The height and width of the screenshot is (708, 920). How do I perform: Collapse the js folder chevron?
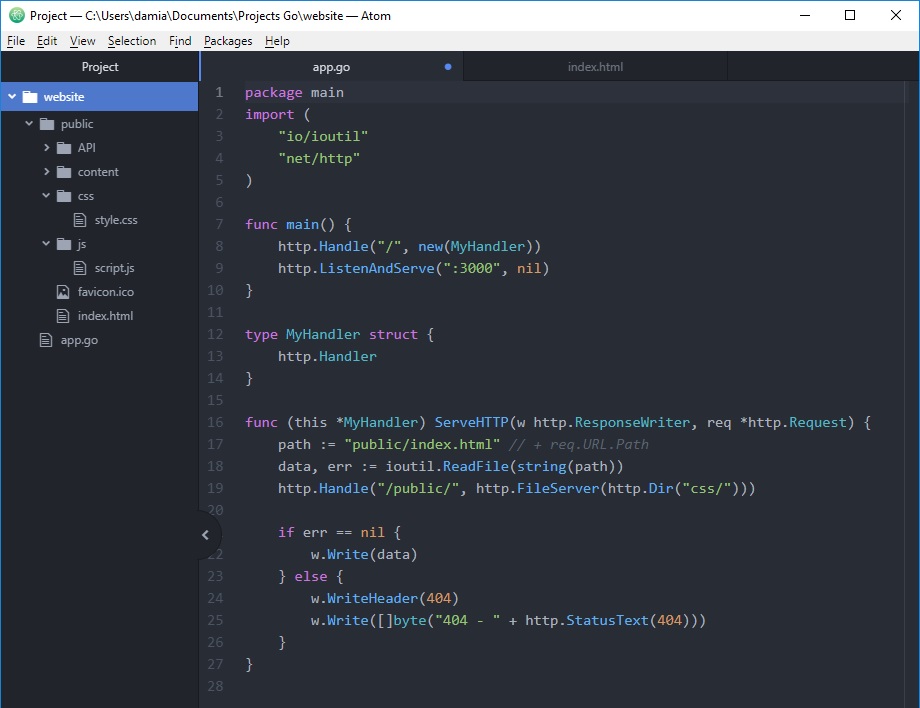(x=47, y=244)
